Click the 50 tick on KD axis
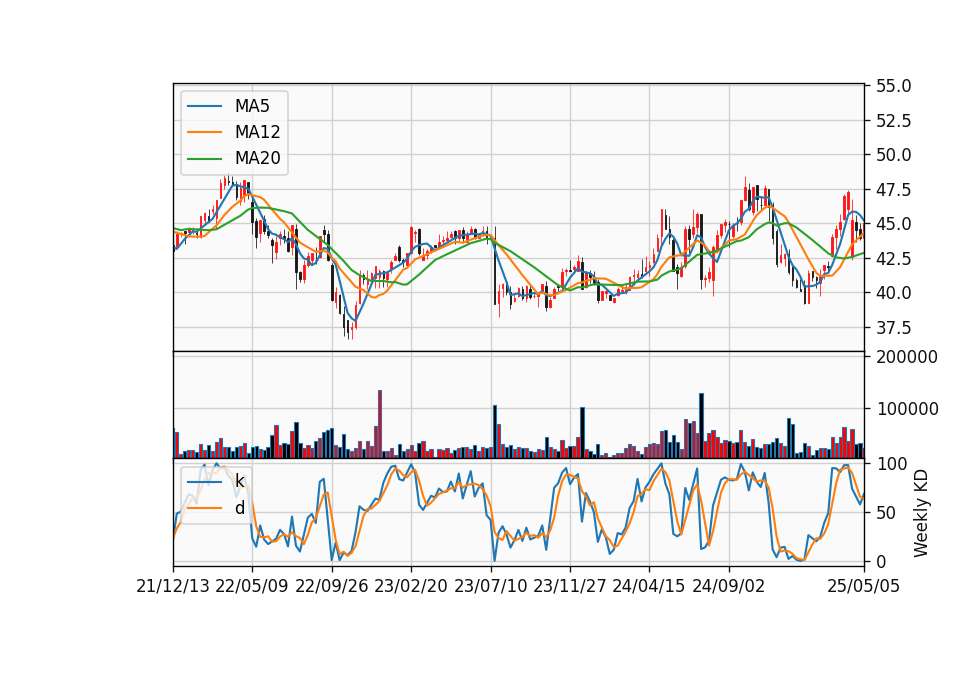The width and height of the screenshot is (960, 690). 885,512
